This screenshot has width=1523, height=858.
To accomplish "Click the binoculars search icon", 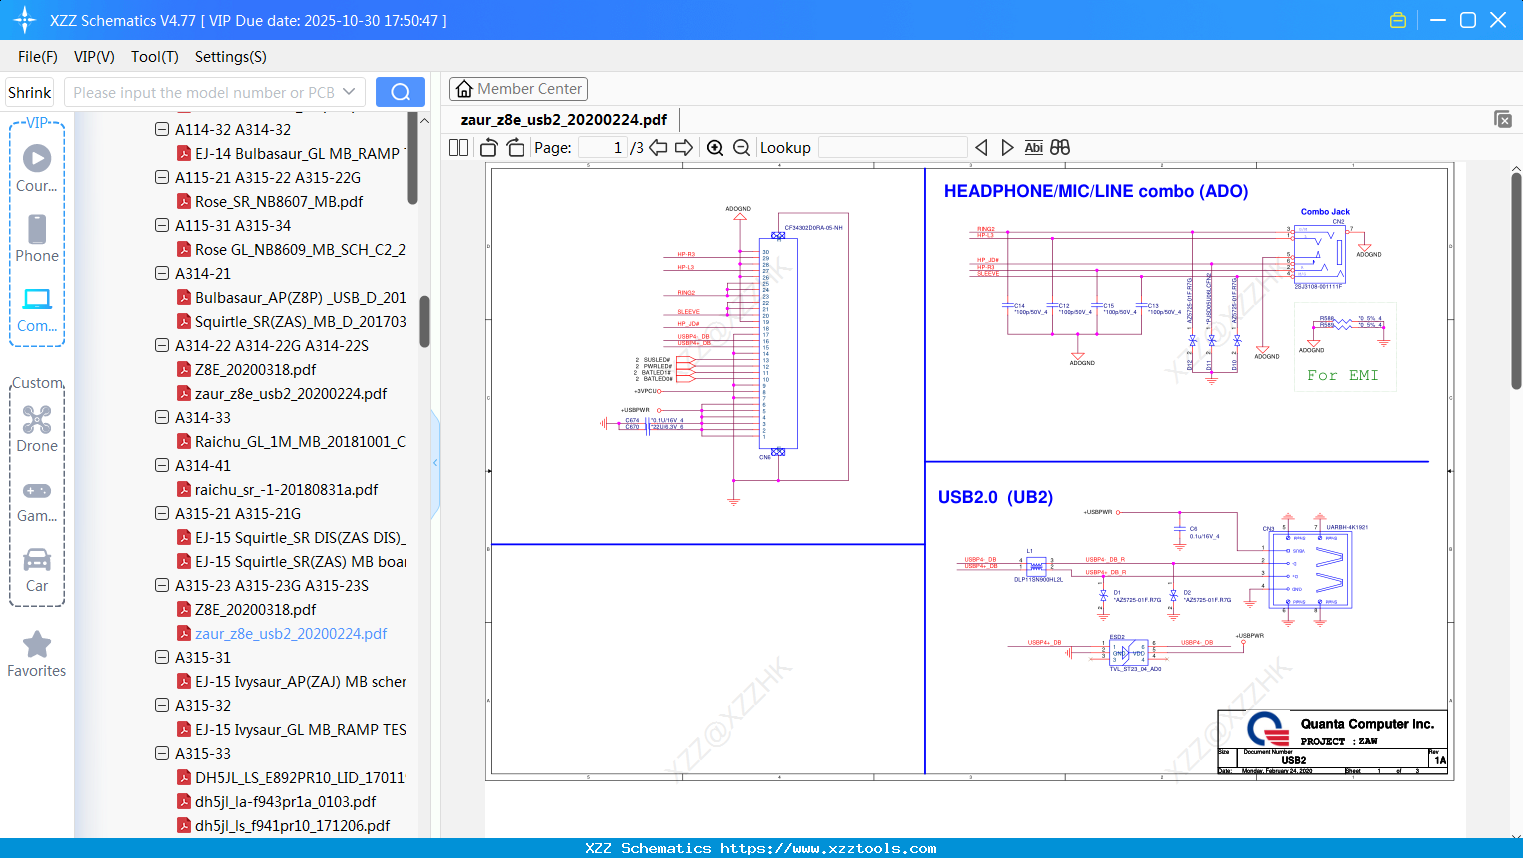I will coord(1060,148).
